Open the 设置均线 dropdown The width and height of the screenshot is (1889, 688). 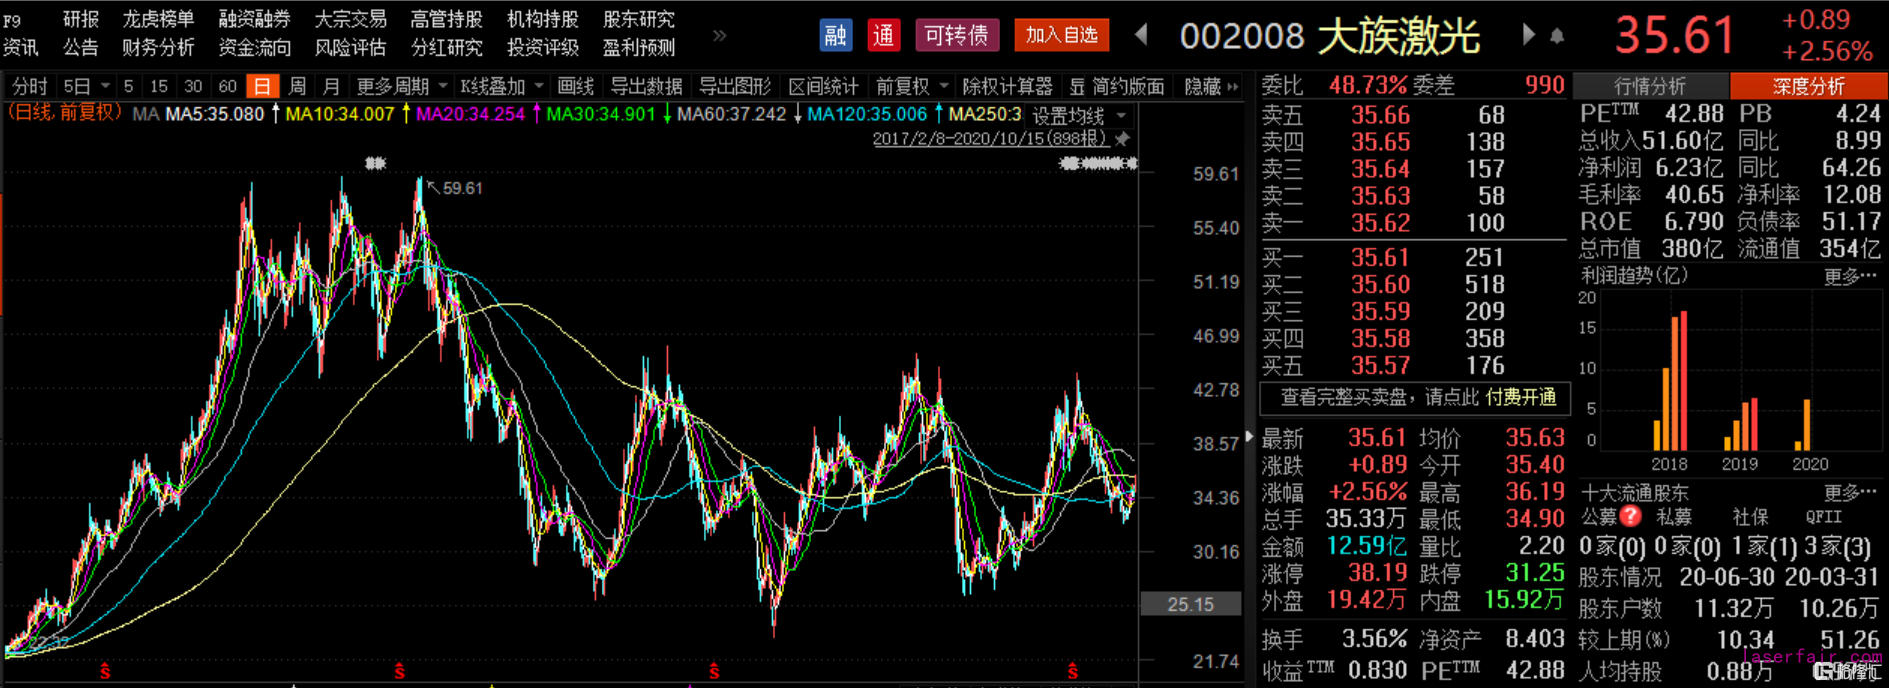tap(1079, 116)
